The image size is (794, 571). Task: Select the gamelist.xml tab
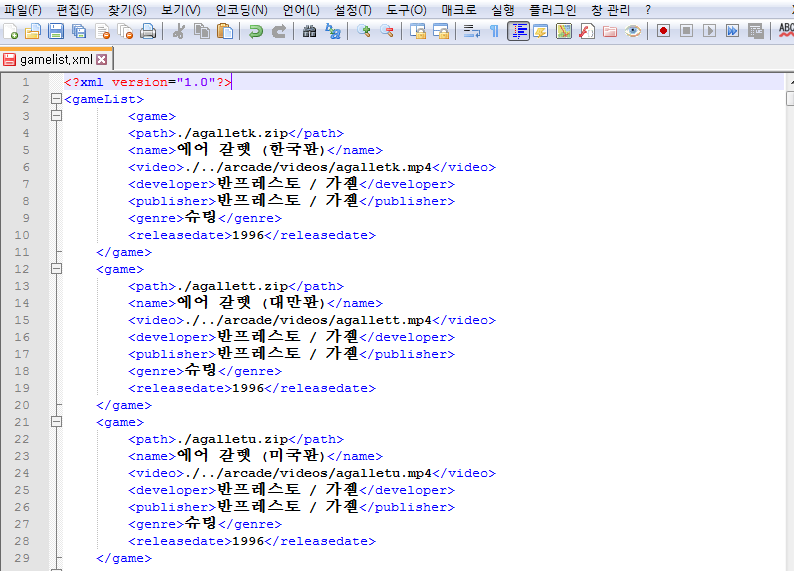coord(56,60)
